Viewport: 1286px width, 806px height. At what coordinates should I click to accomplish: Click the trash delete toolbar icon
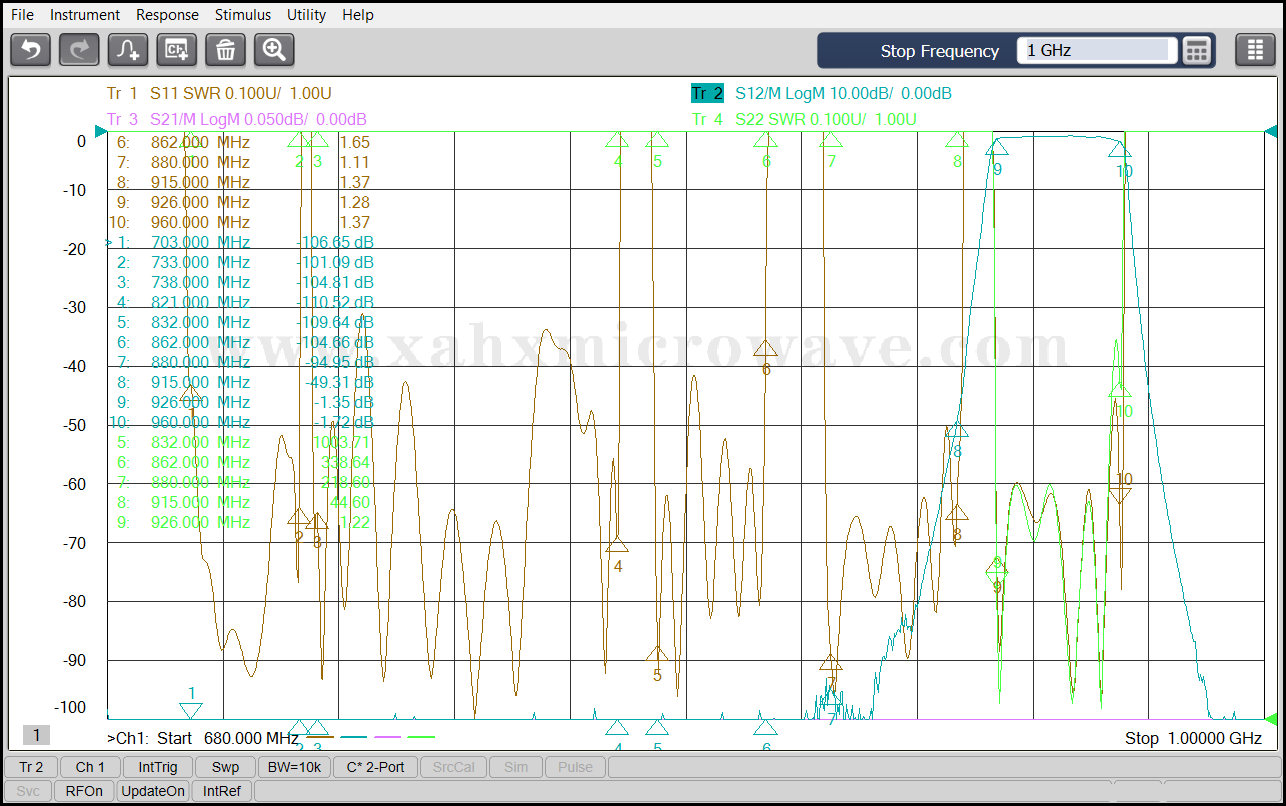pyautogui.click(x=226, y=49)
